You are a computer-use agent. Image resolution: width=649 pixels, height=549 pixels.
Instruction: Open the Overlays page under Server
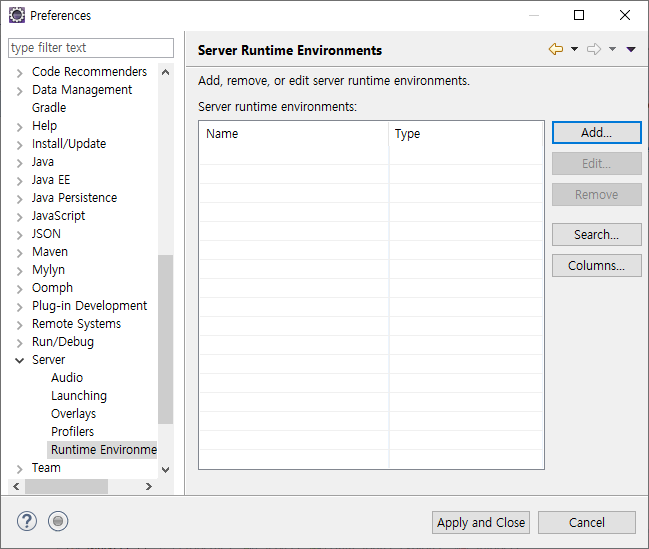point(74,414)
